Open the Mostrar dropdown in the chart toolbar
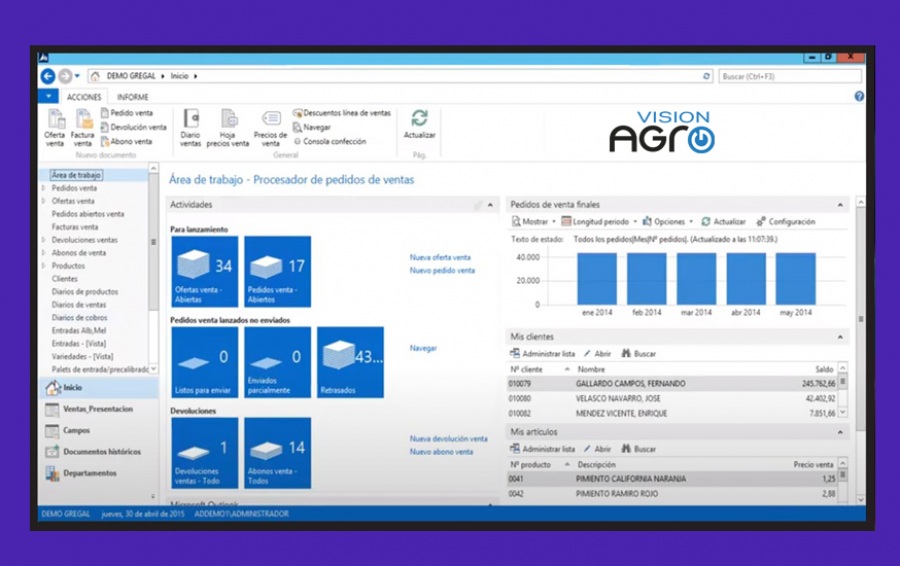Image resolution: width=900 pixels, height=566 pixels. (534, 222)
